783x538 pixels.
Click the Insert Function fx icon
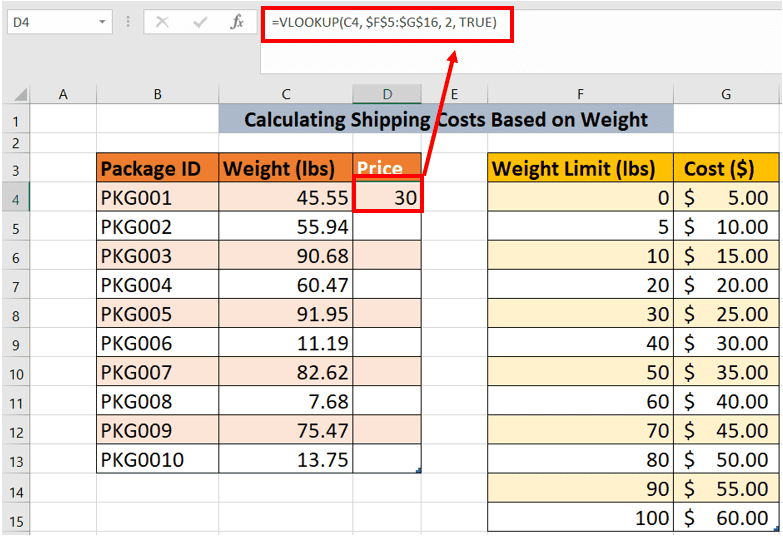coord(237,22)
